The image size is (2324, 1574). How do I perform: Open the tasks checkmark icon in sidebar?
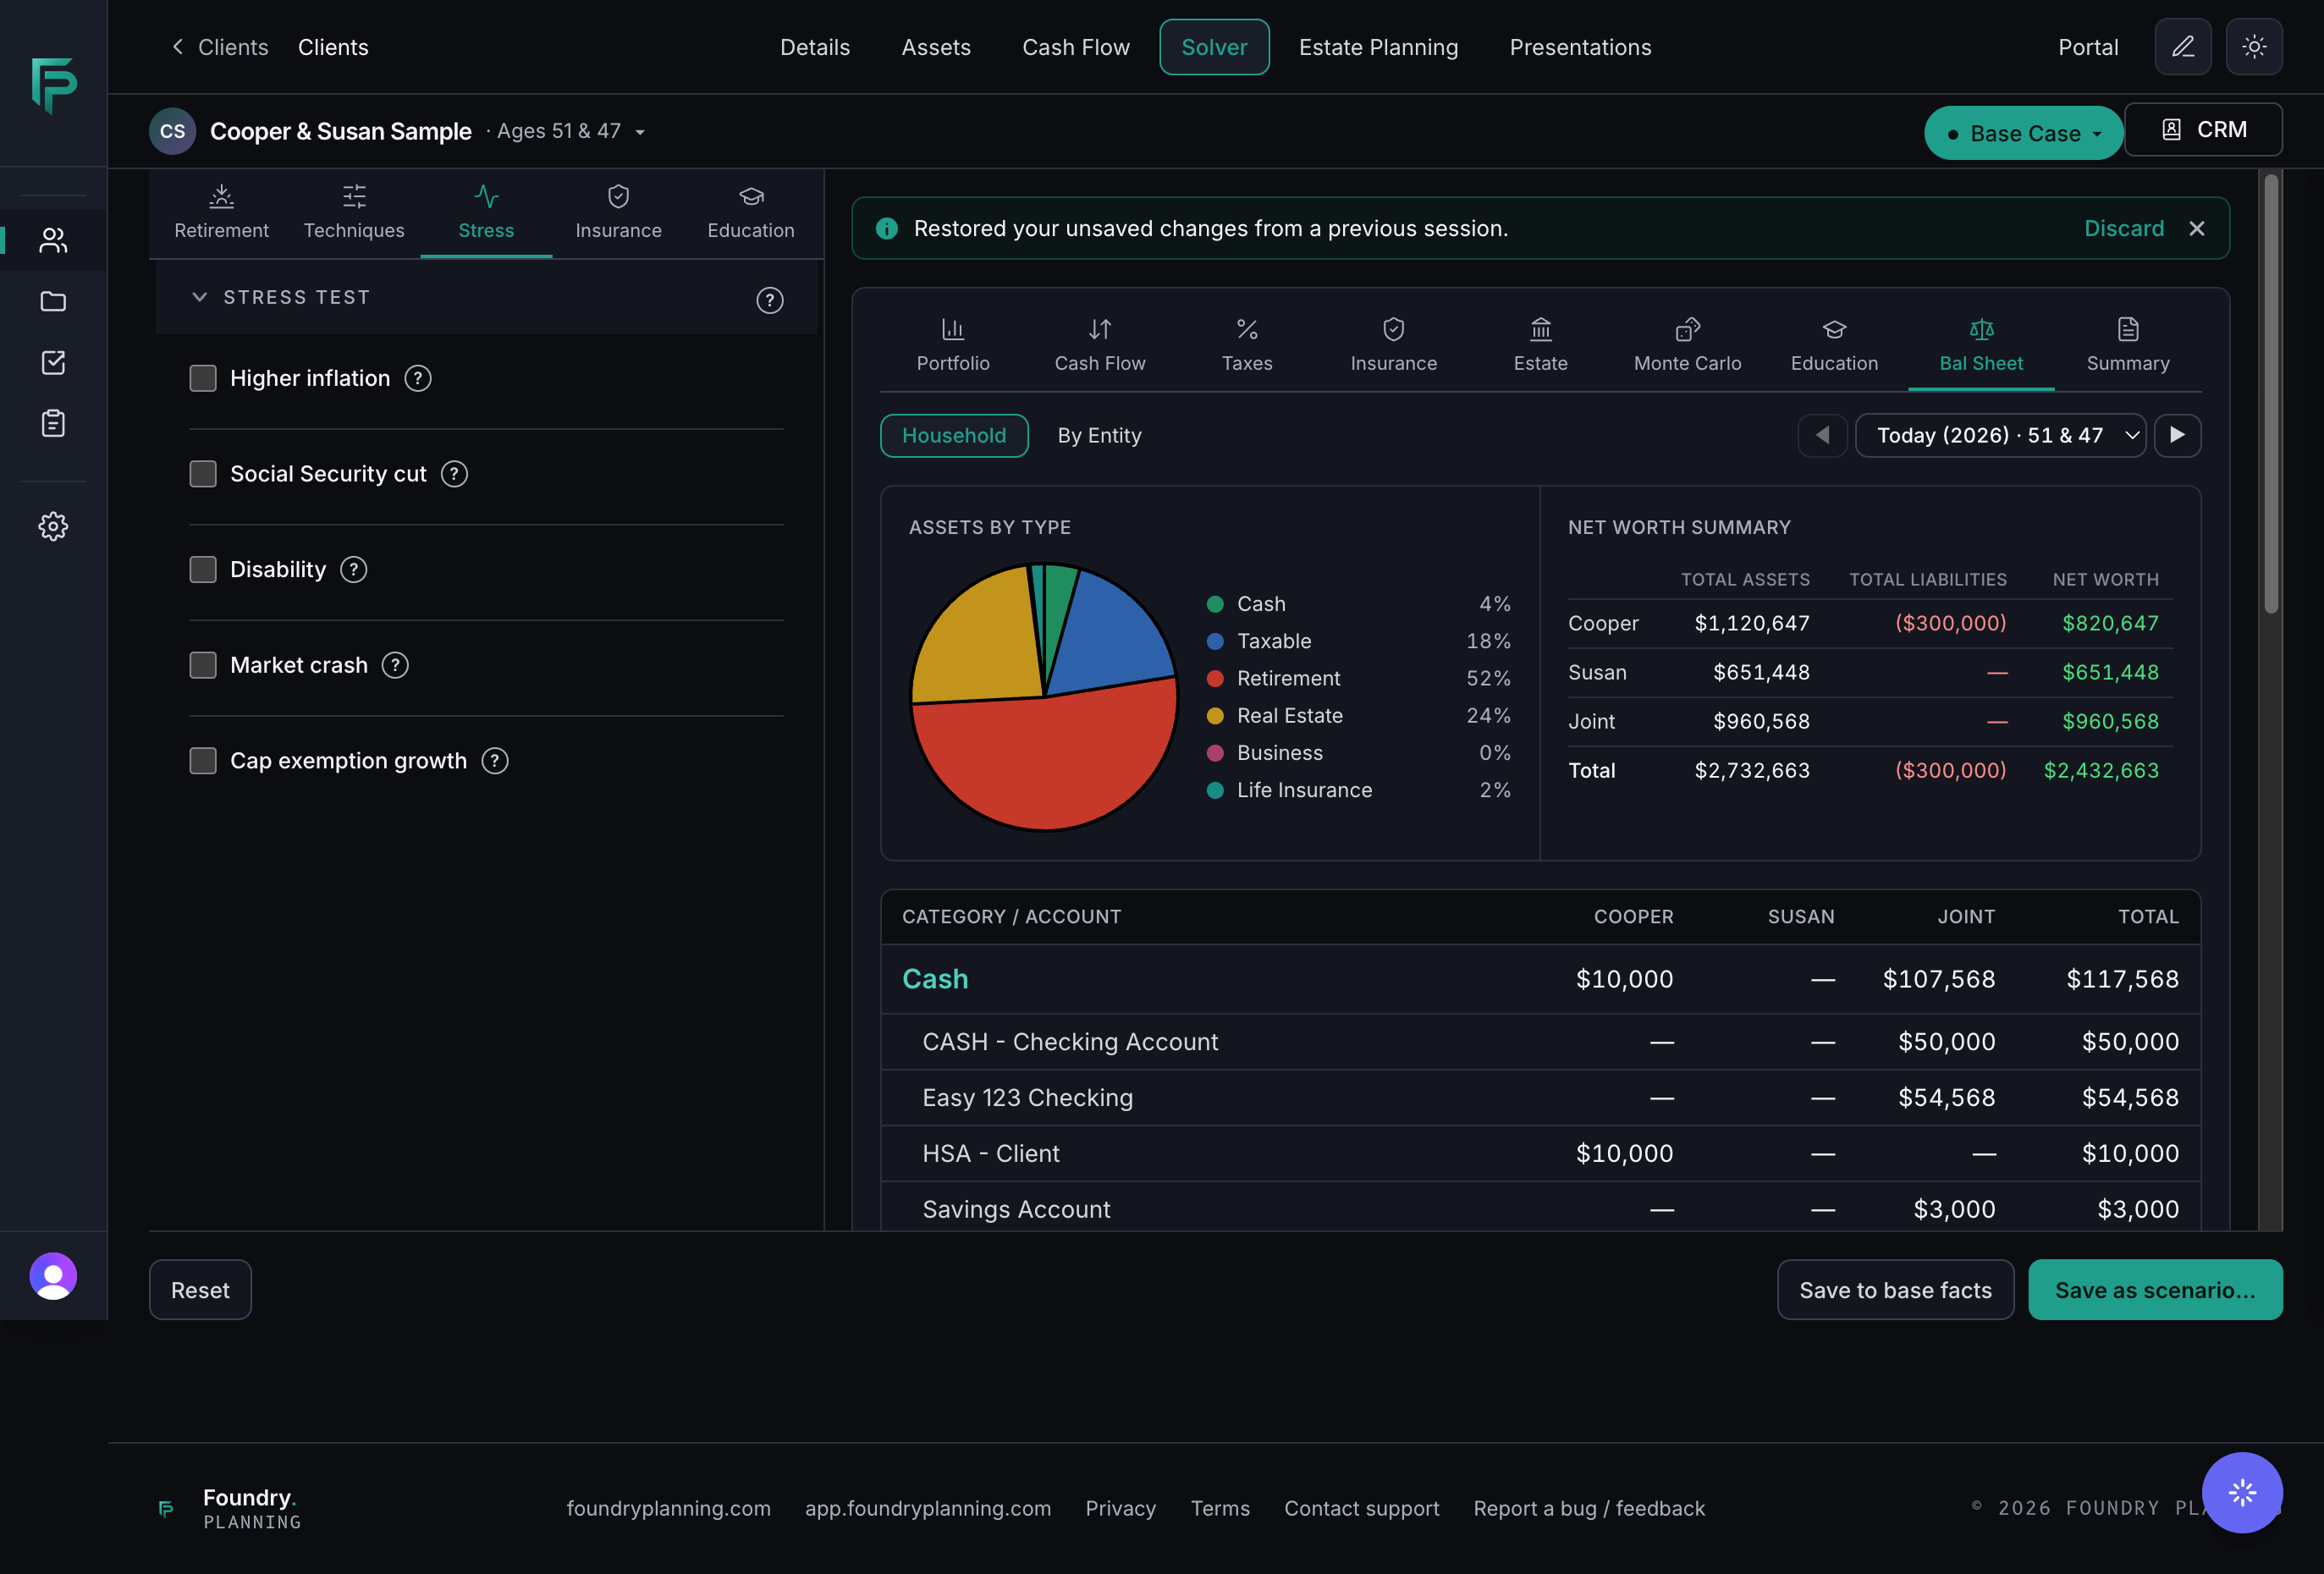53,362
